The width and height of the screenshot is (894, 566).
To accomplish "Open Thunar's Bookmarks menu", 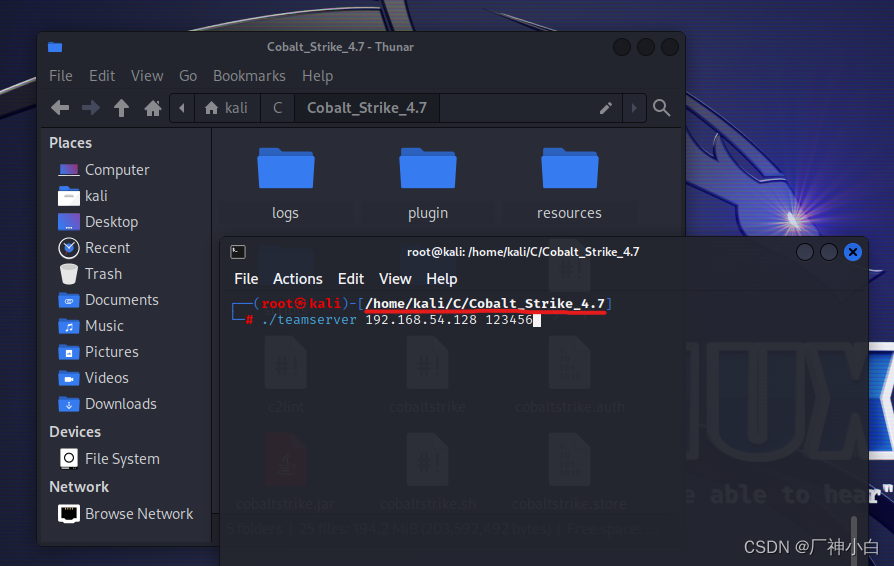I will (x=249, y=76).
